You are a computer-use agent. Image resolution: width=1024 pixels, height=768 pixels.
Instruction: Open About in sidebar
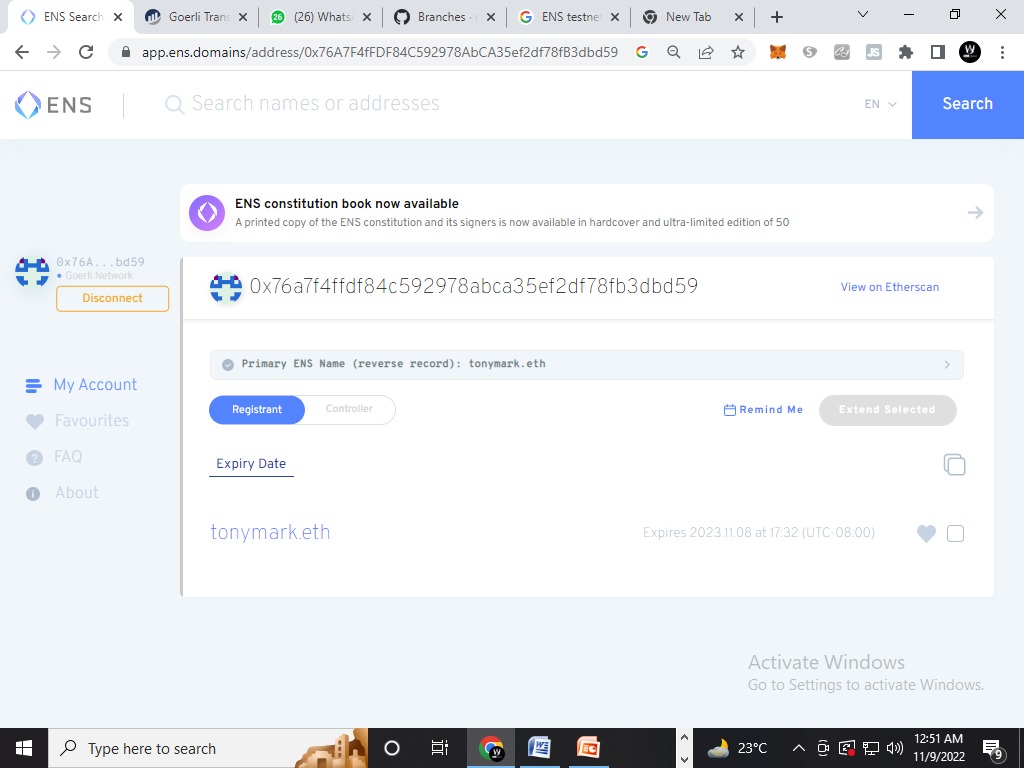tap(62, 493)
